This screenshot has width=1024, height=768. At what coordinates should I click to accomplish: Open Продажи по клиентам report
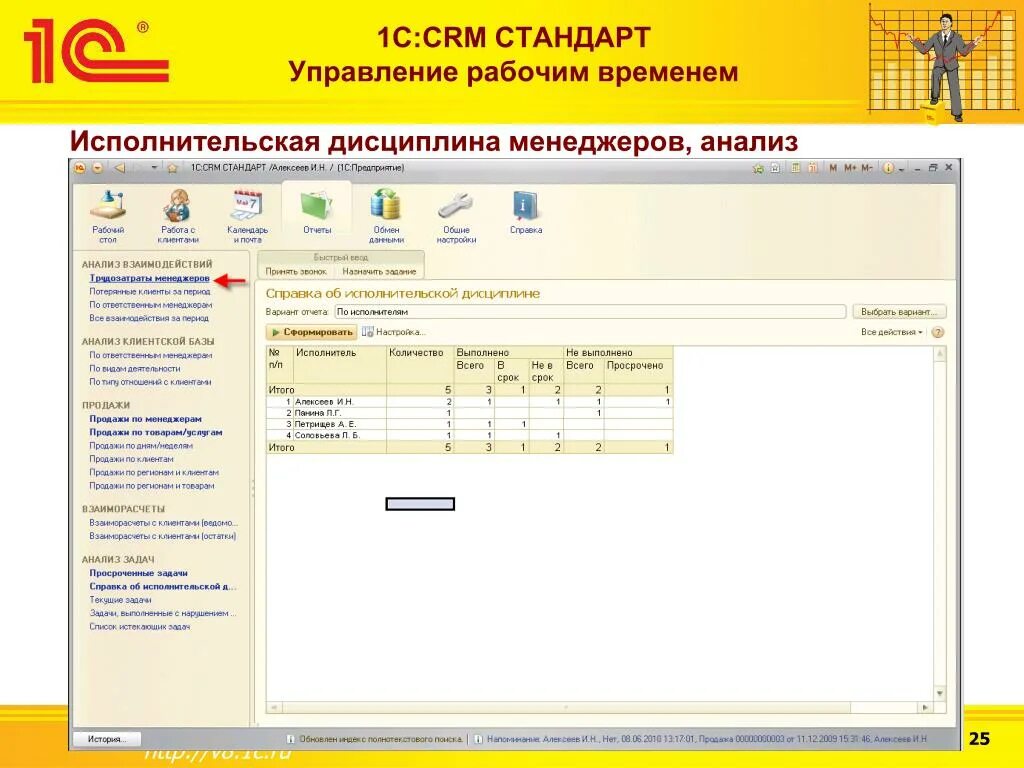coord(131,459)
